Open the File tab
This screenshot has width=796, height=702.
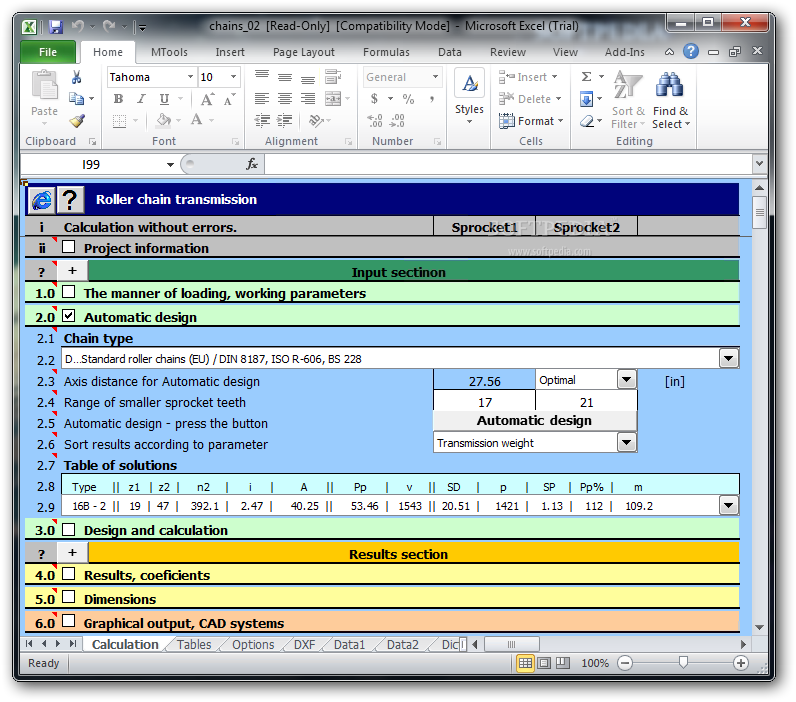[48, 52]
